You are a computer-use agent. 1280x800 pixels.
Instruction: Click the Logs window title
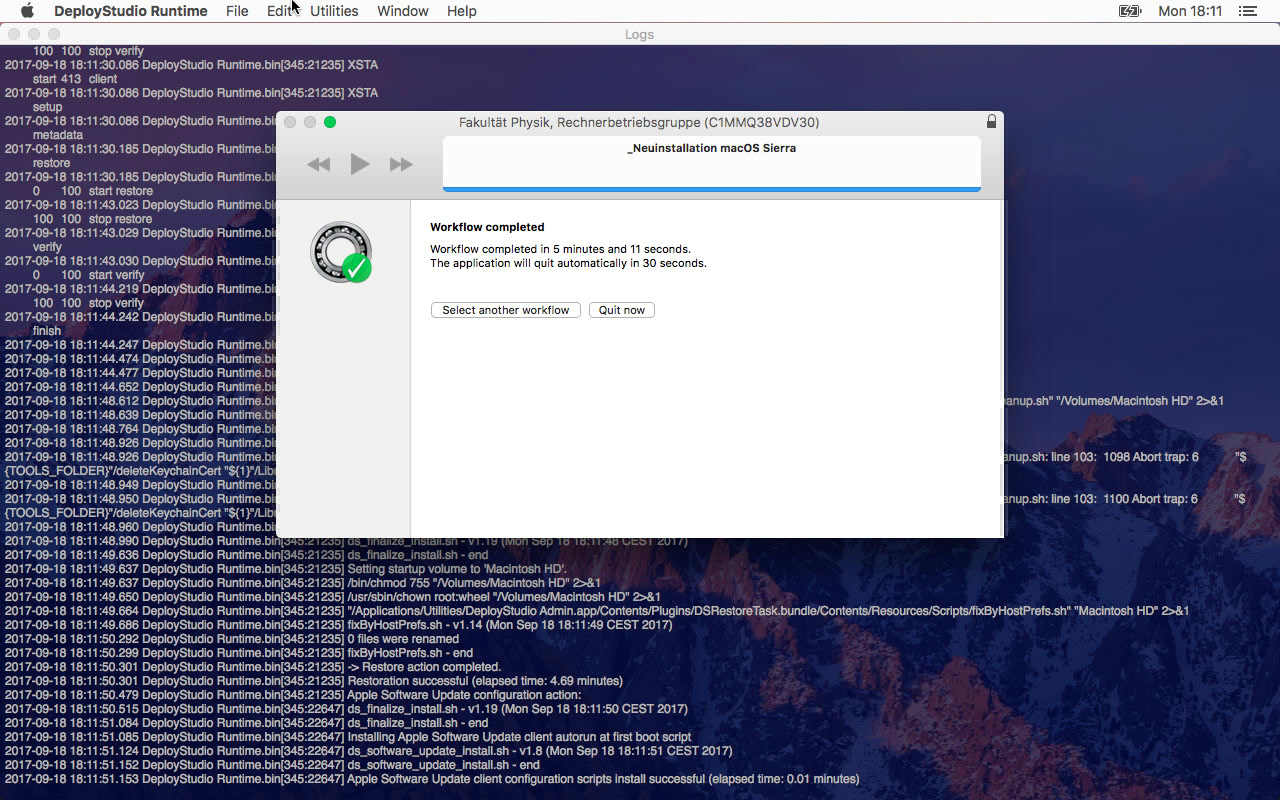pos(639,34)
